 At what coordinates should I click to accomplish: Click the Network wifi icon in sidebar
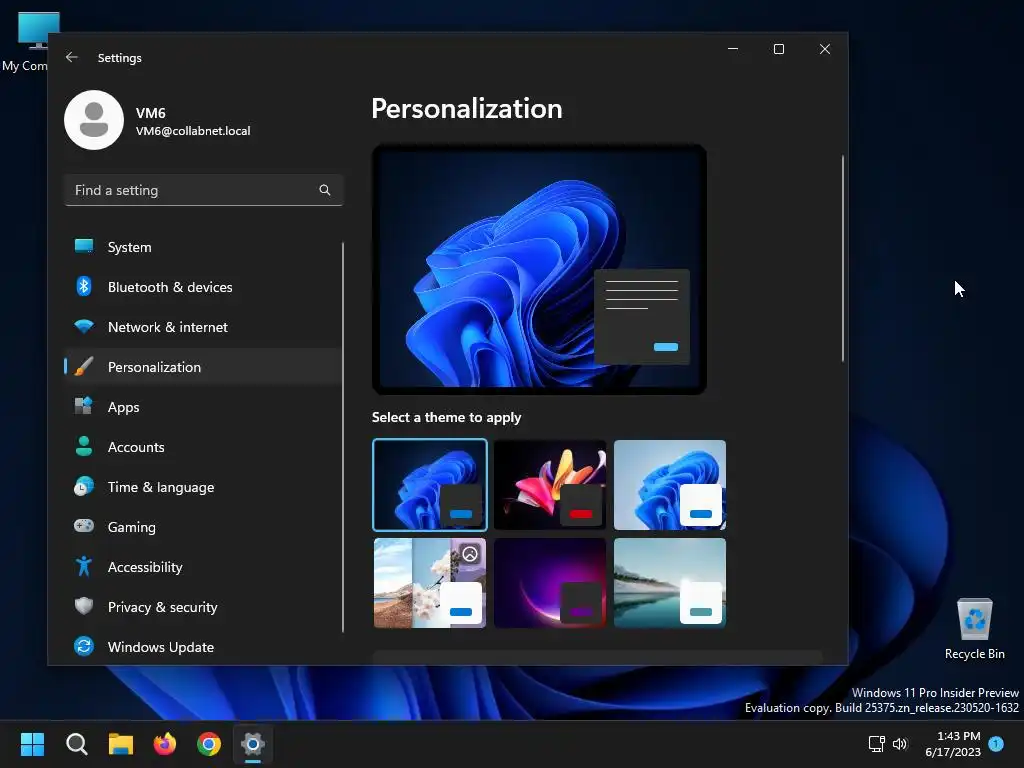pos(84,326)
